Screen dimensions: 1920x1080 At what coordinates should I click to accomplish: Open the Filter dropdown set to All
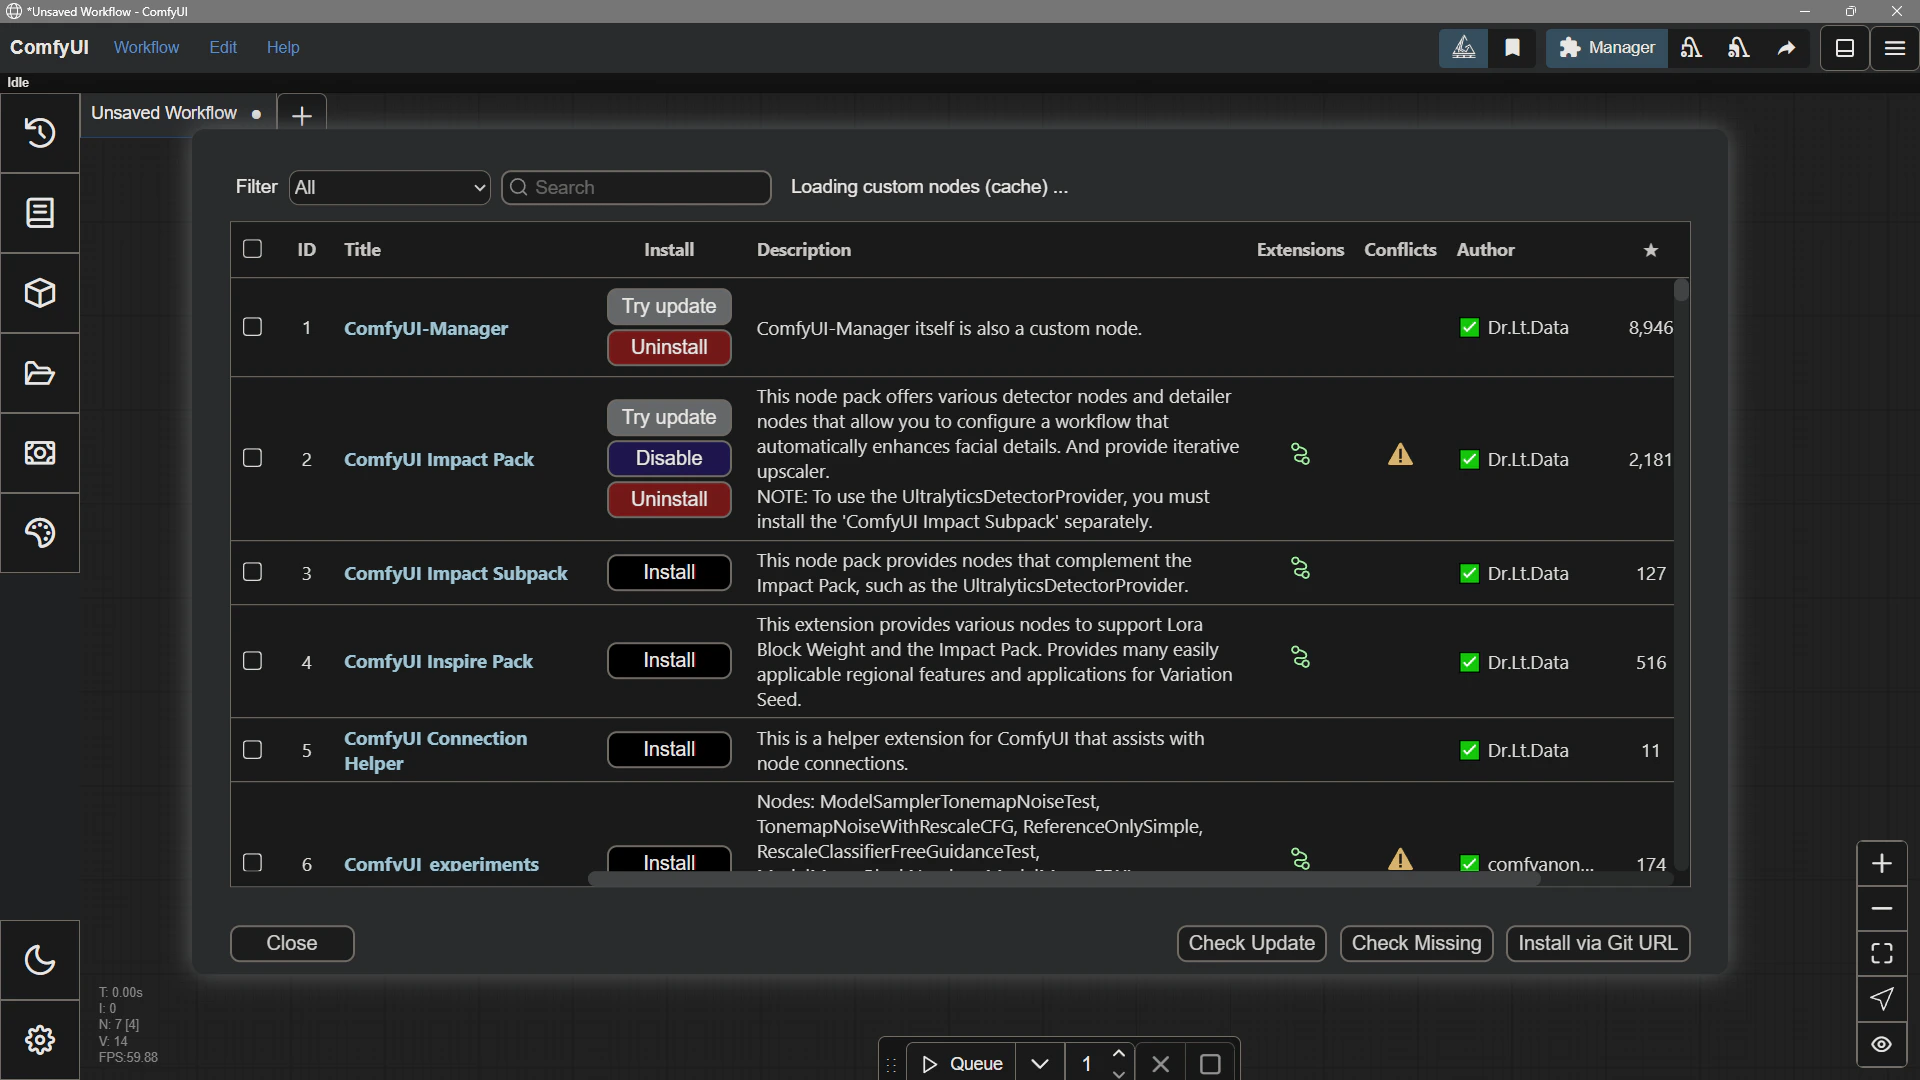(x=389, y=187)
